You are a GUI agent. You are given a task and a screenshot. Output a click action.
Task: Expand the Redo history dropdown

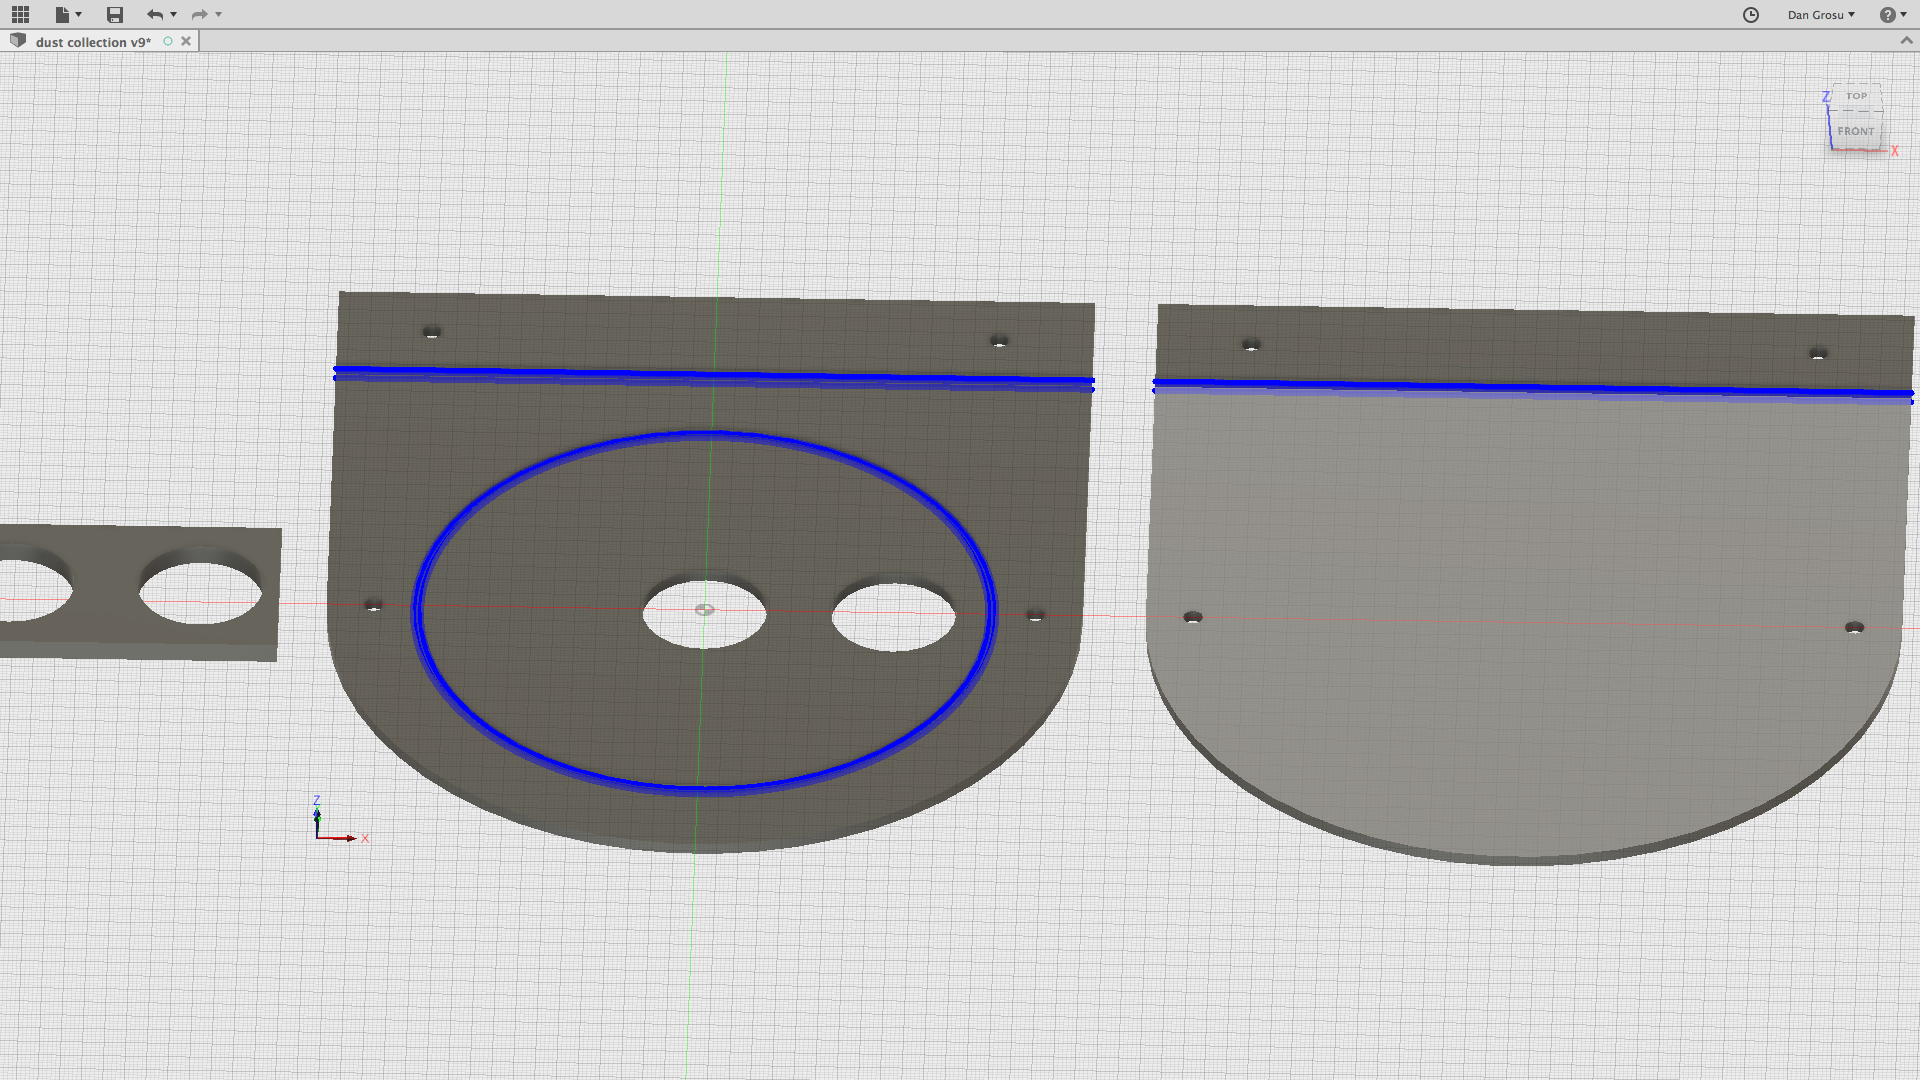pyautogui.click(x=217, y=15)
